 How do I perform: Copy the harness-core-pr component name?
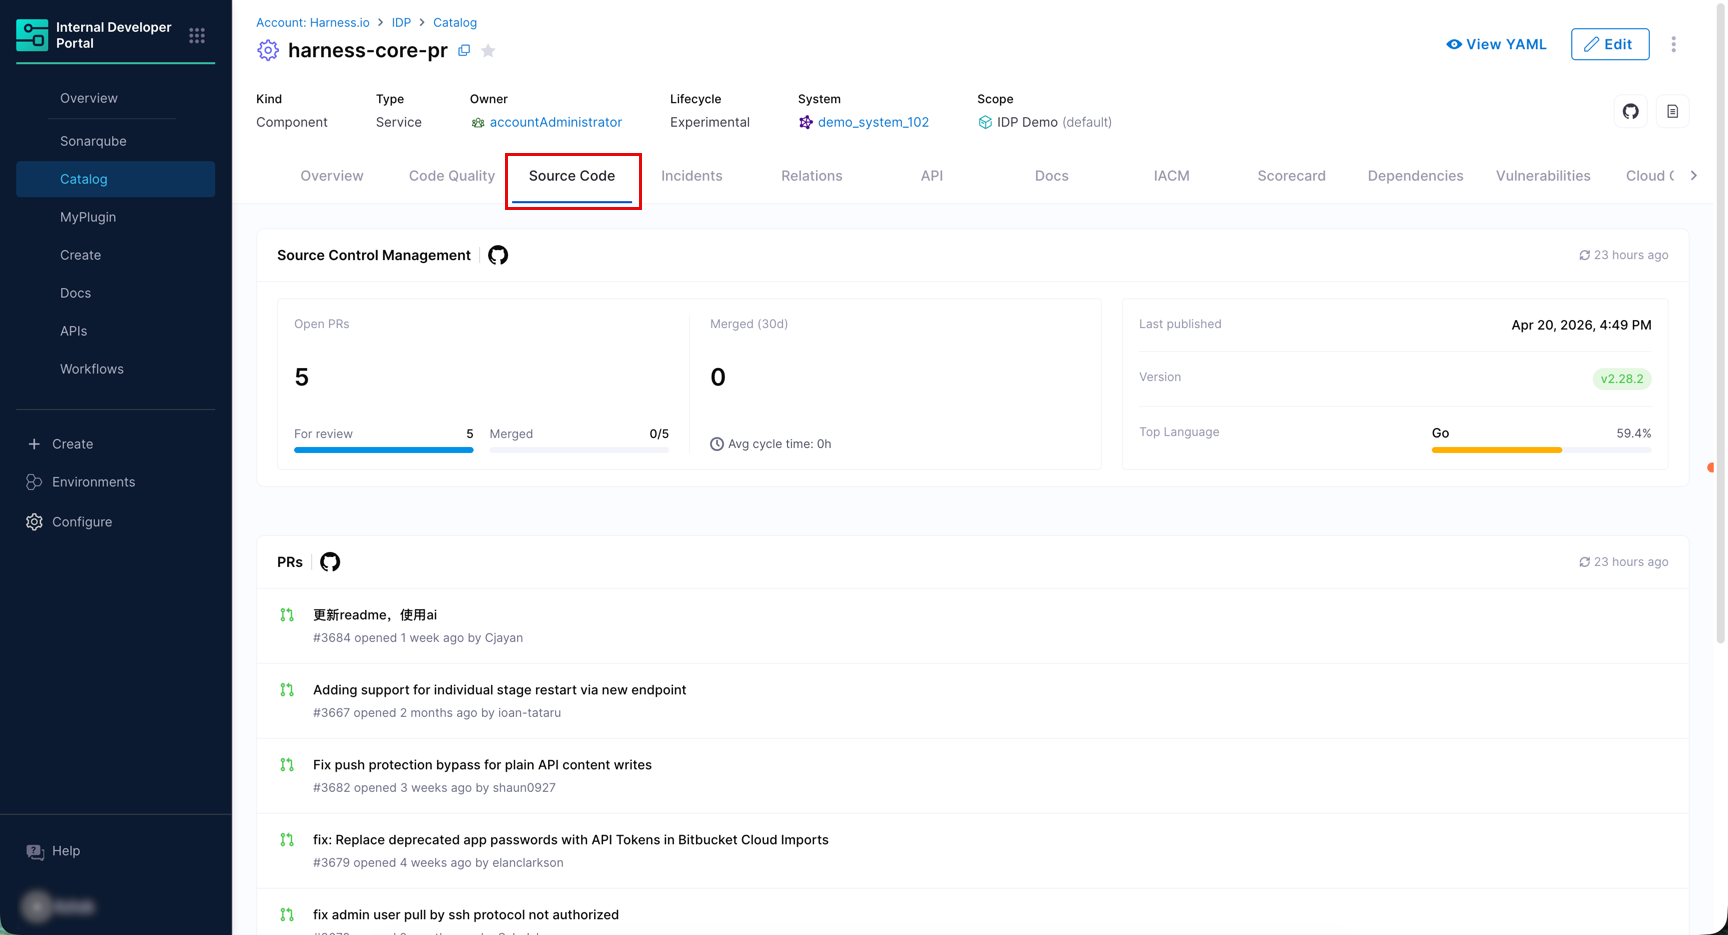(464, 50)
